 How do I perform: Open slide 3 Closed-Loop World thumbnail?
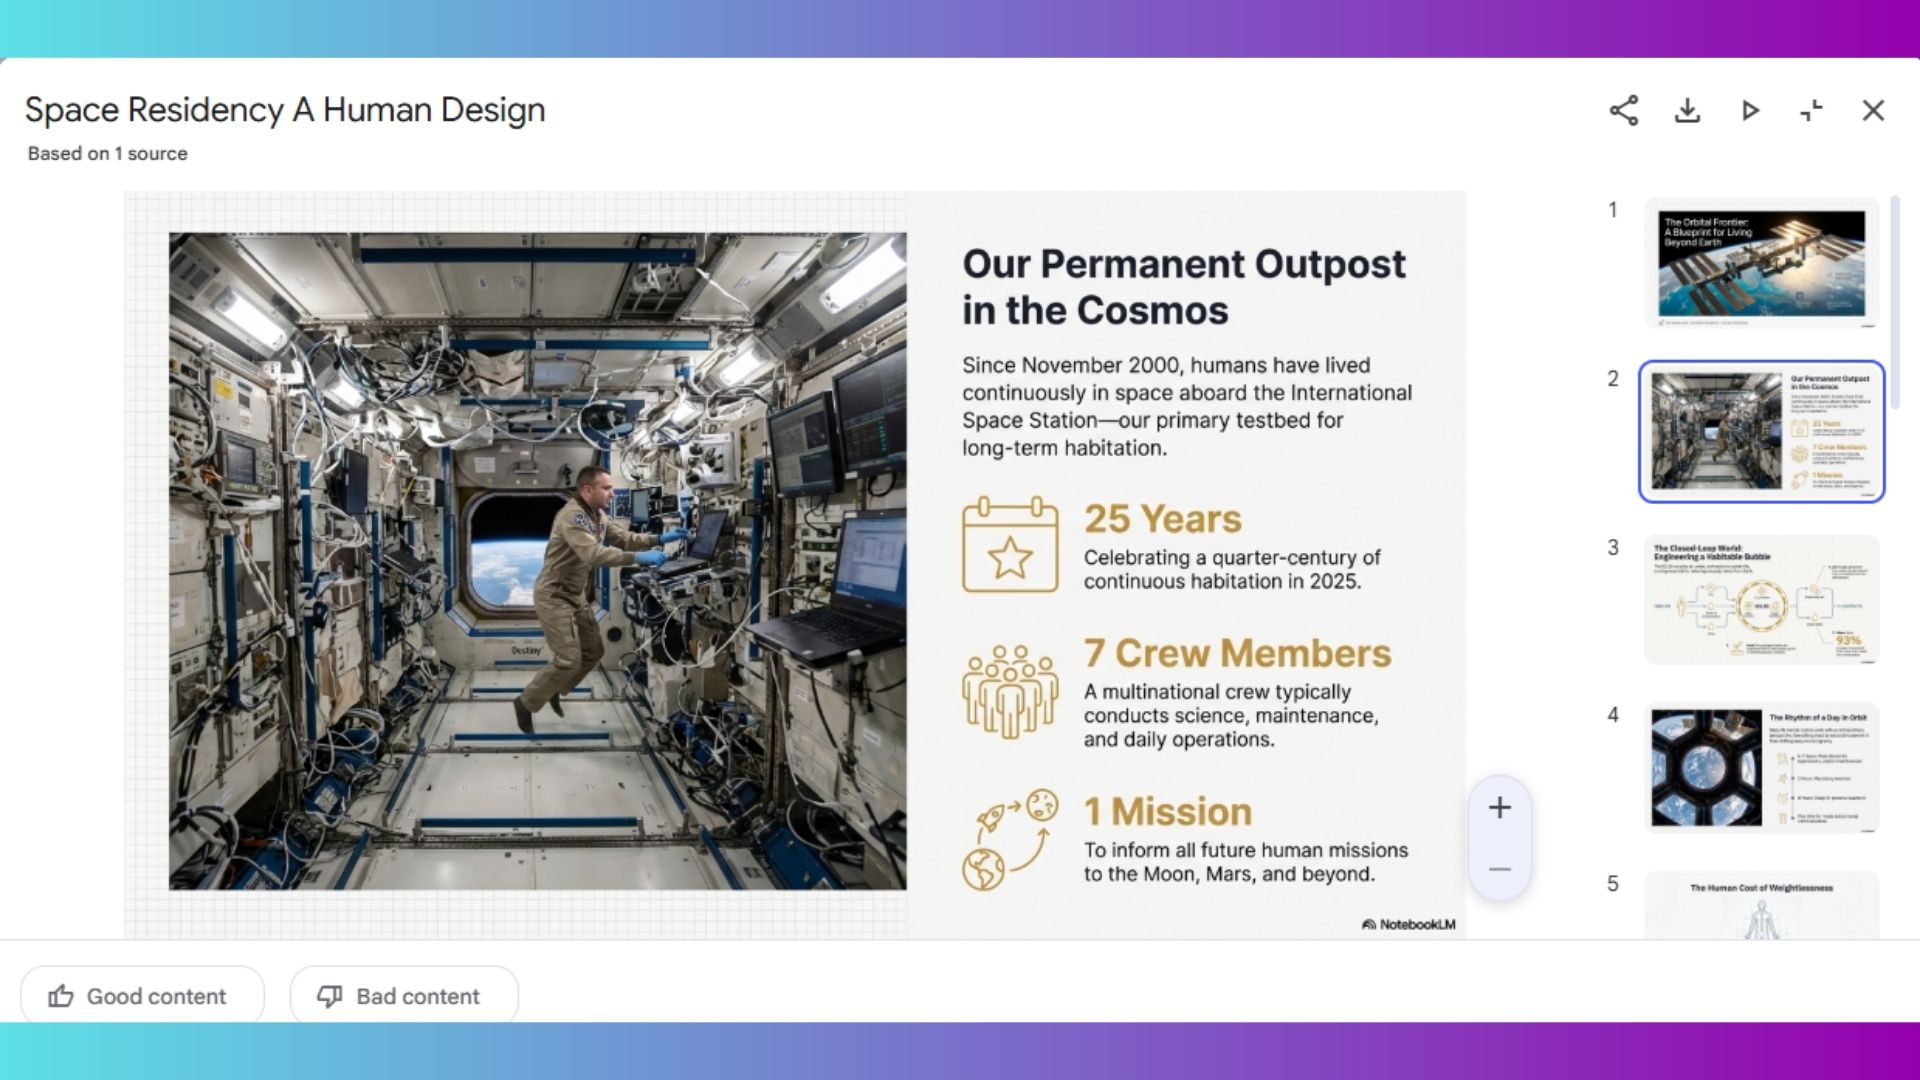(1761, 599)
